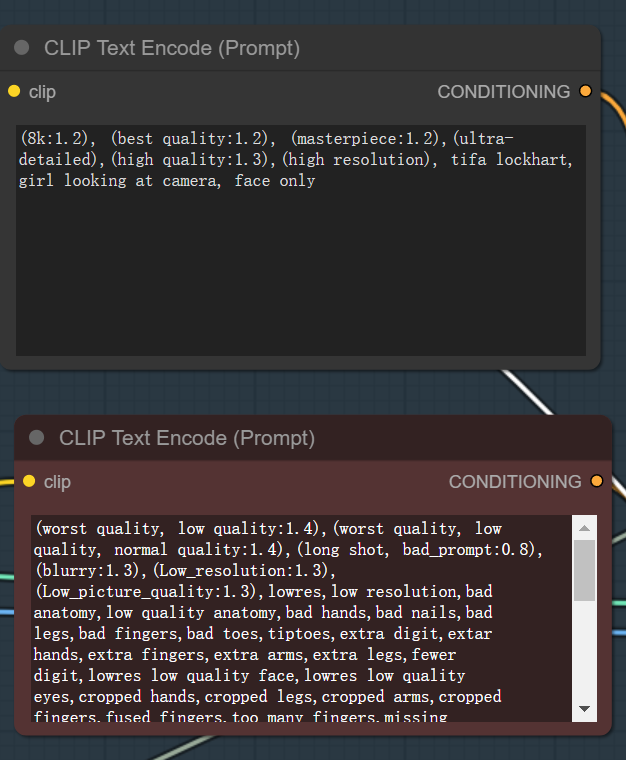626x760 pixels.
Task: Click the yellow clip input port on top node
Action: (14, 91)
